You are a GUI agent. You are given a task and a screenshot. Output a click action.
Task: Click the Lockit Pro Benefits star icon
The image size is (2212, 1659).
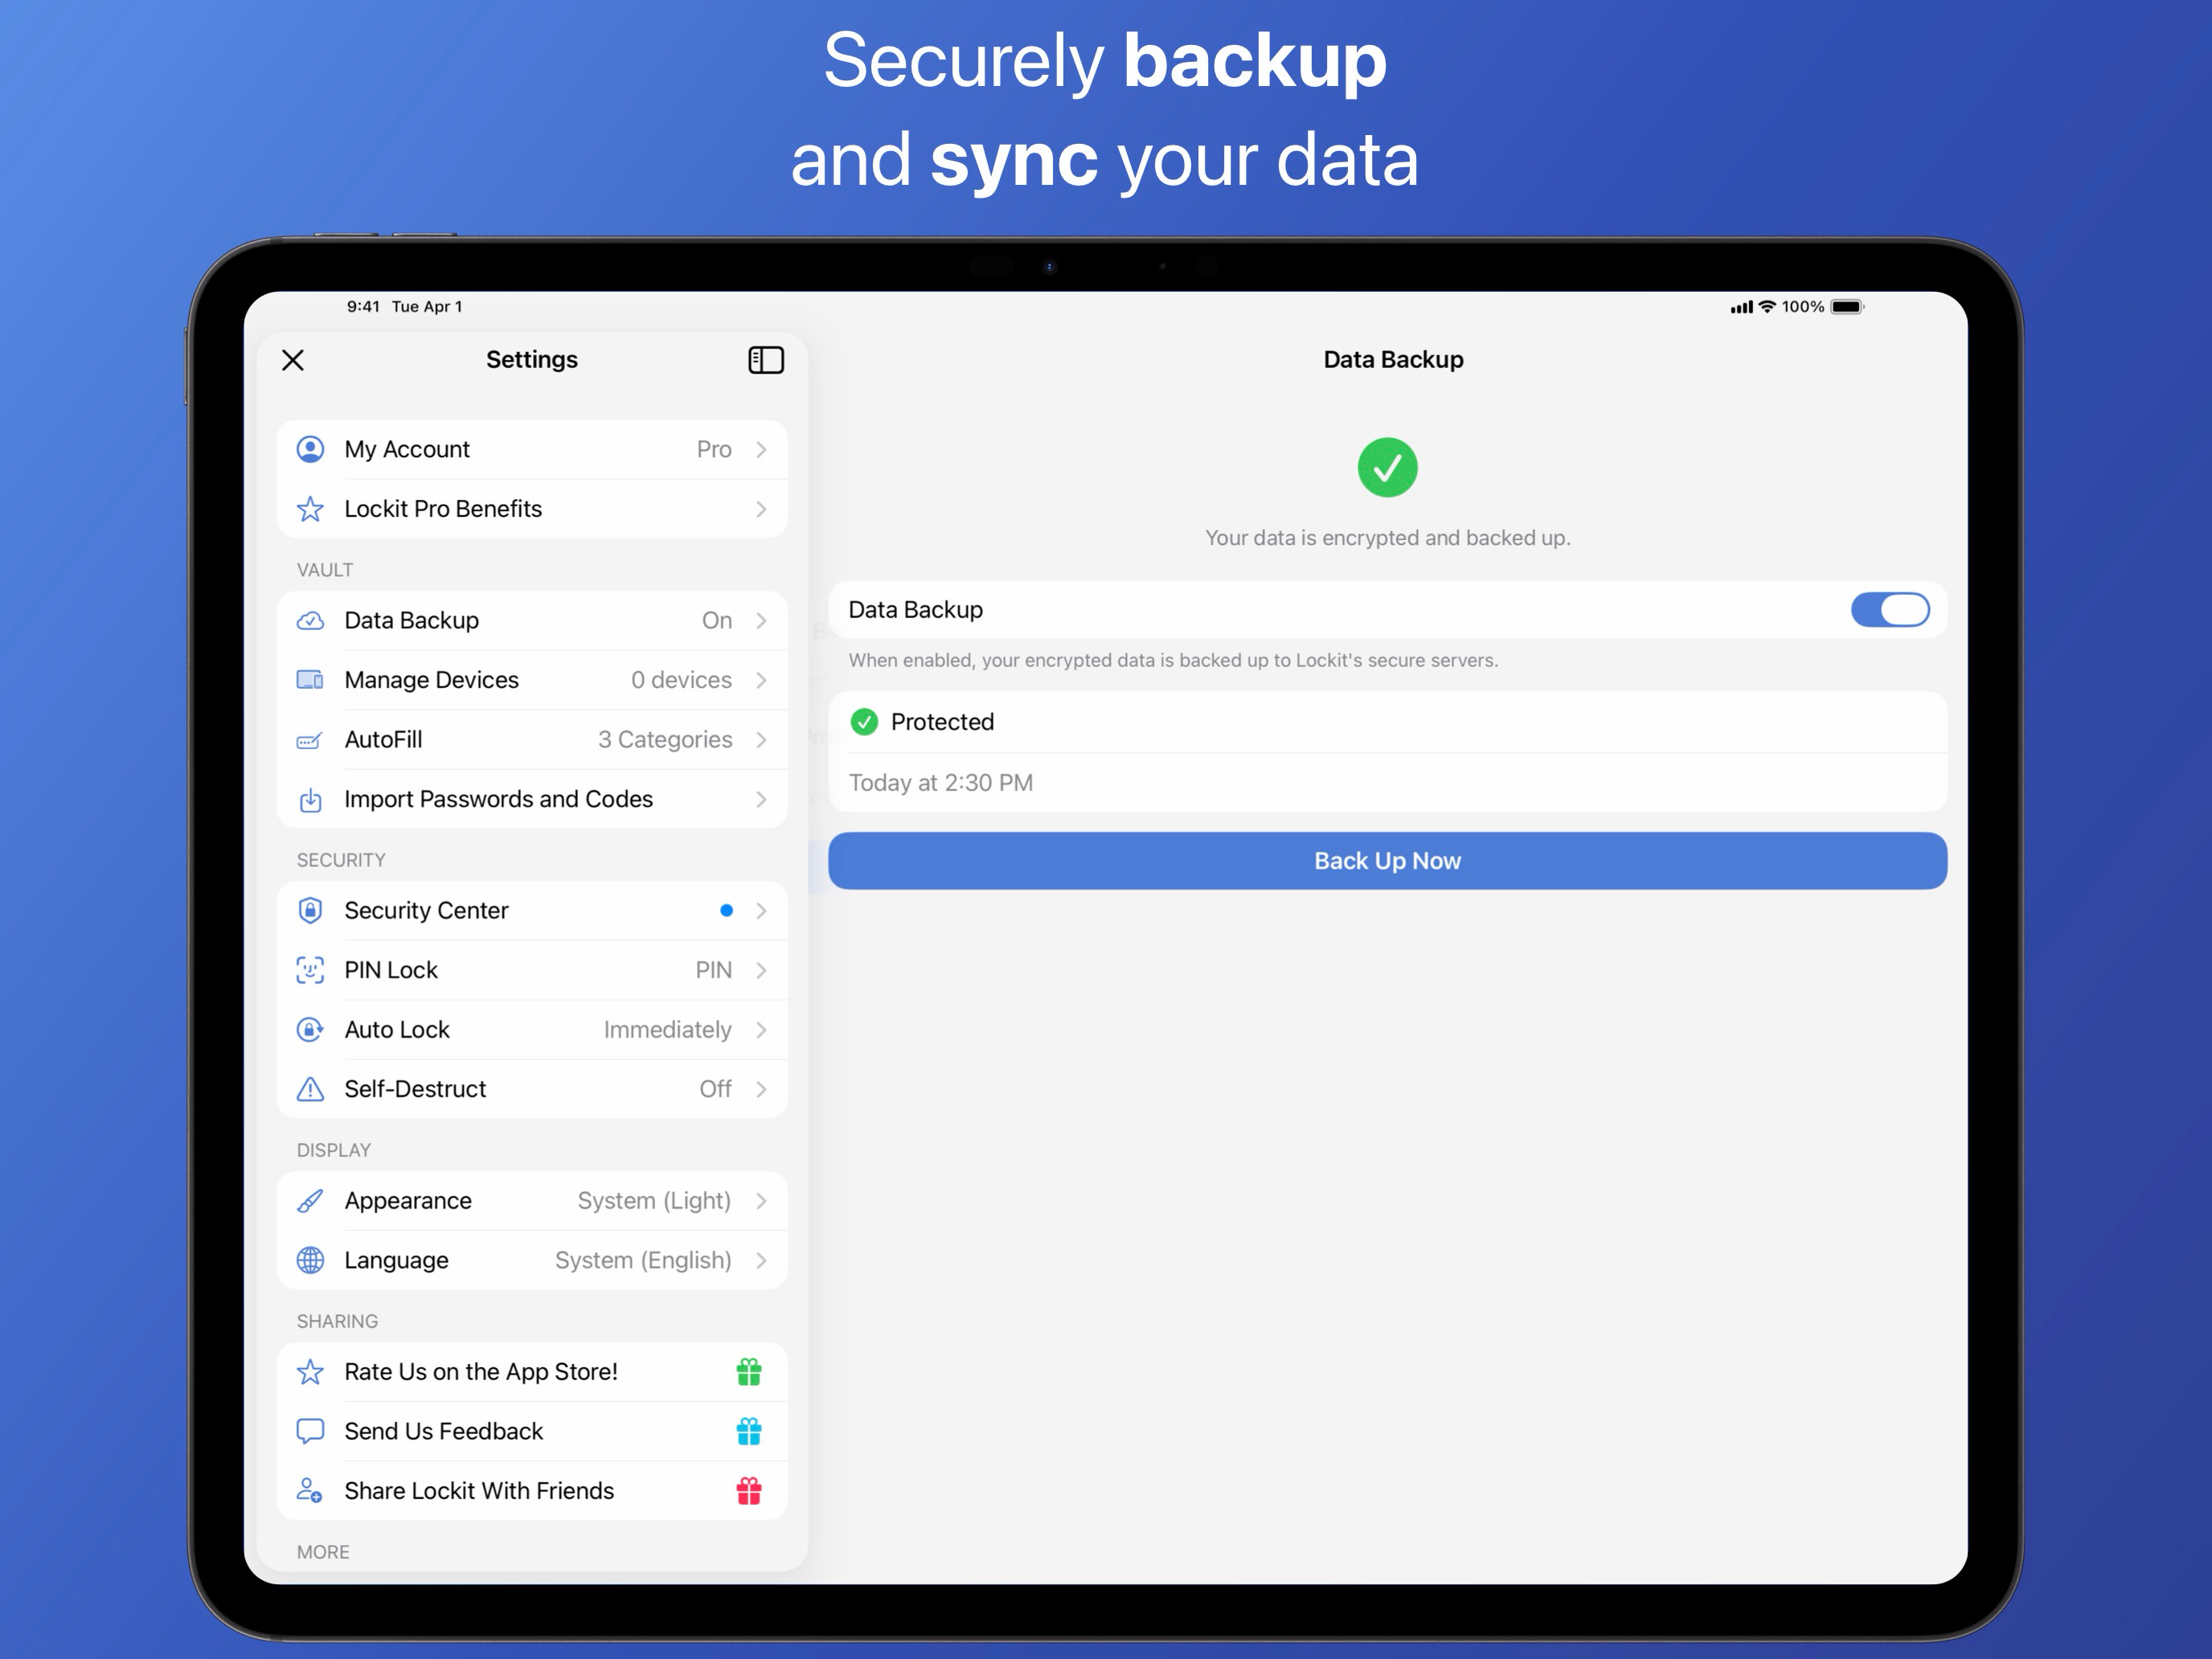click(x=310, y=509)
